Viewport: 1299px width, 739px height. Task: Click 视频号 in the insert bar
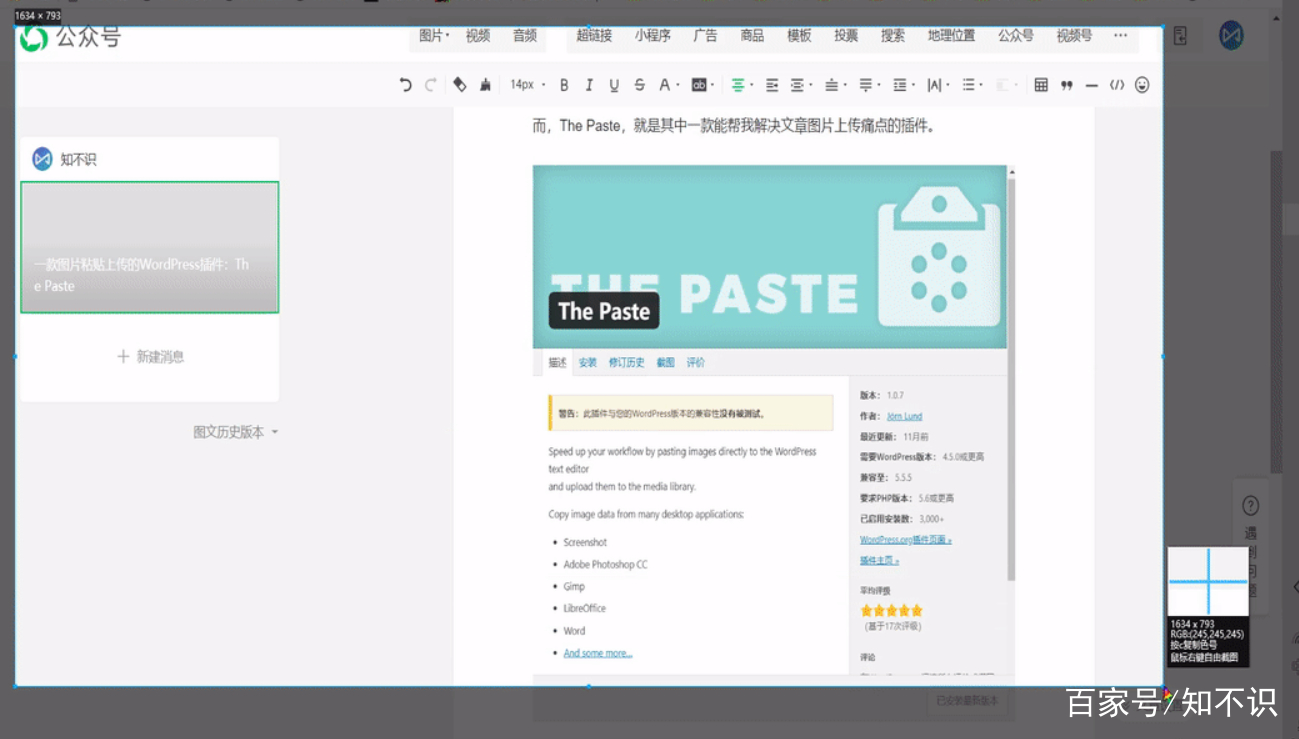(1074, 36)
